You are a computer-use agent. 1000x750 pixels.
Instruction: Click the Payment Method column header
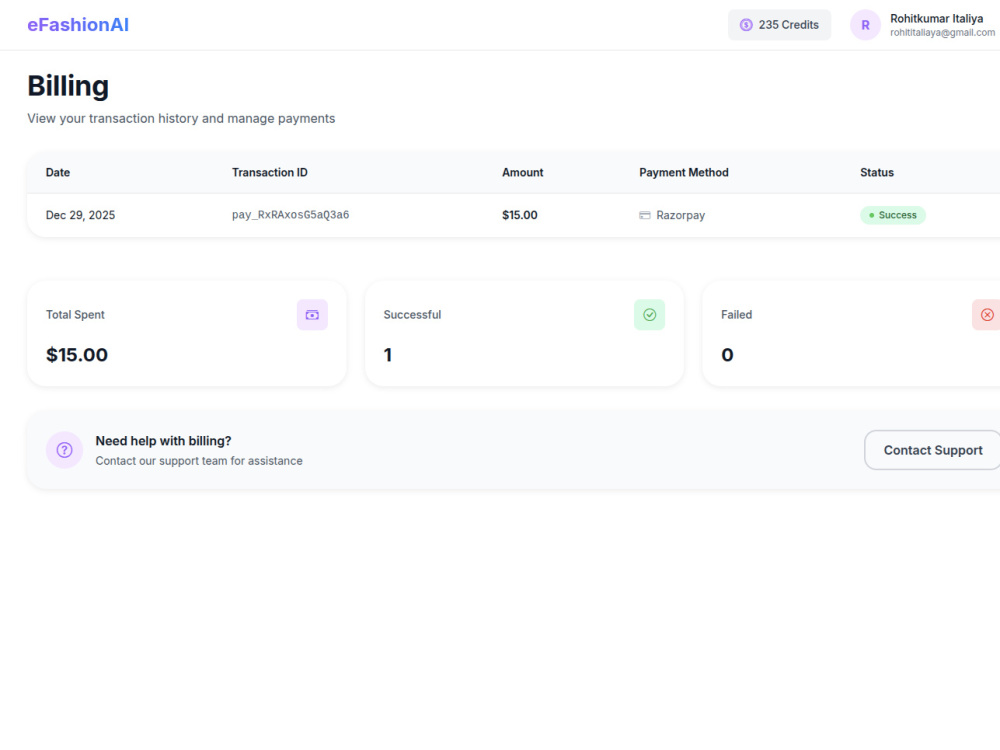[x=684, y=172]
